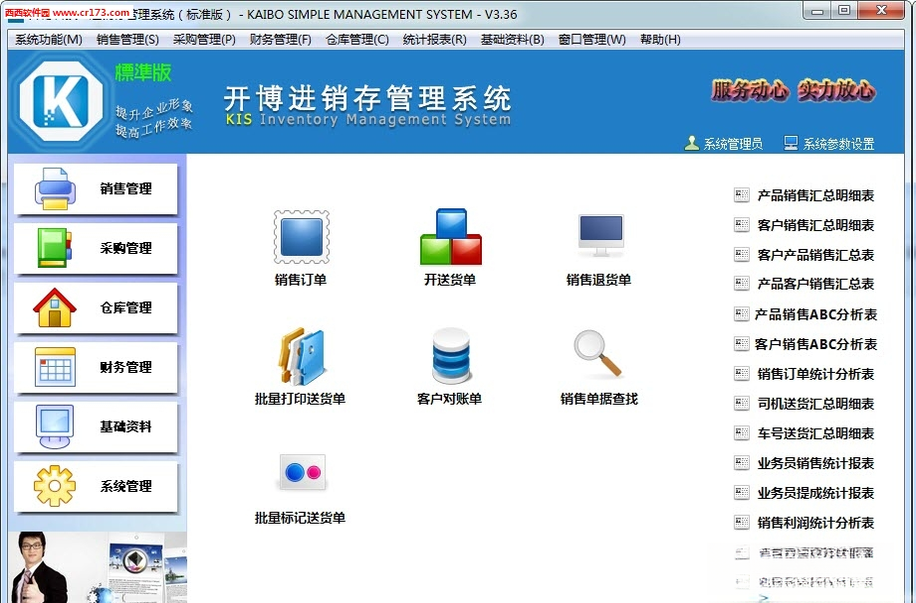Click the gear icon beside 系统管理

(x=54, y=486)
